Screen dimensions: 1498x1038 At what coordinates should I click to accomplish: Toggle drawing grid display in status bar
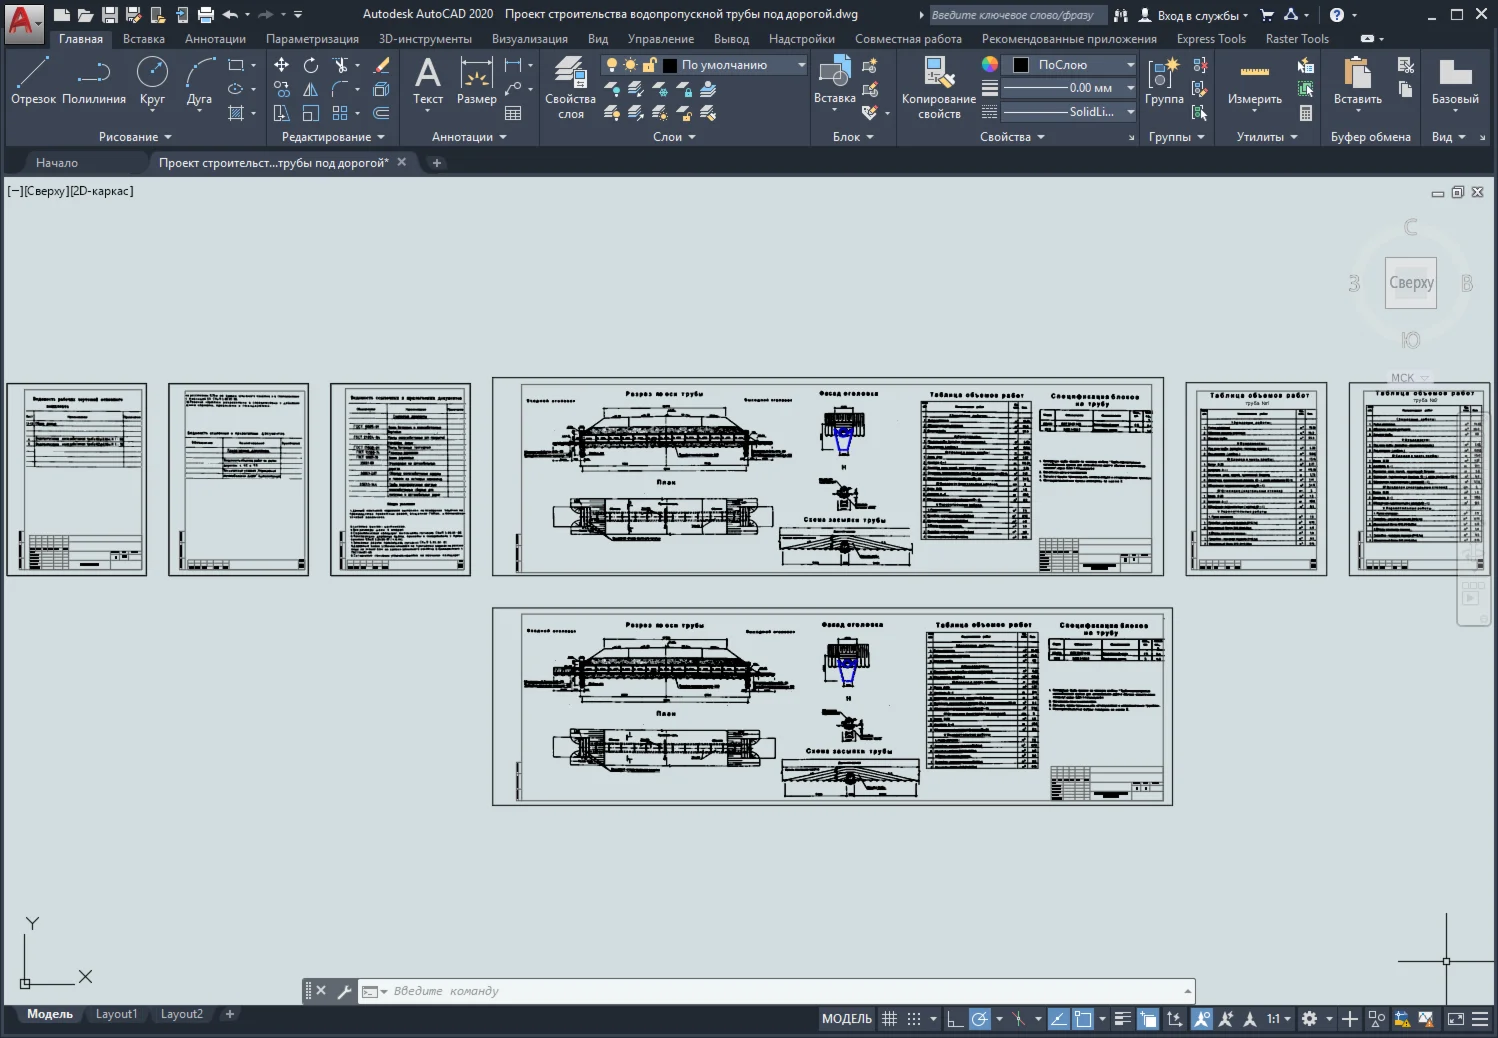click(x=889, y=1019)
